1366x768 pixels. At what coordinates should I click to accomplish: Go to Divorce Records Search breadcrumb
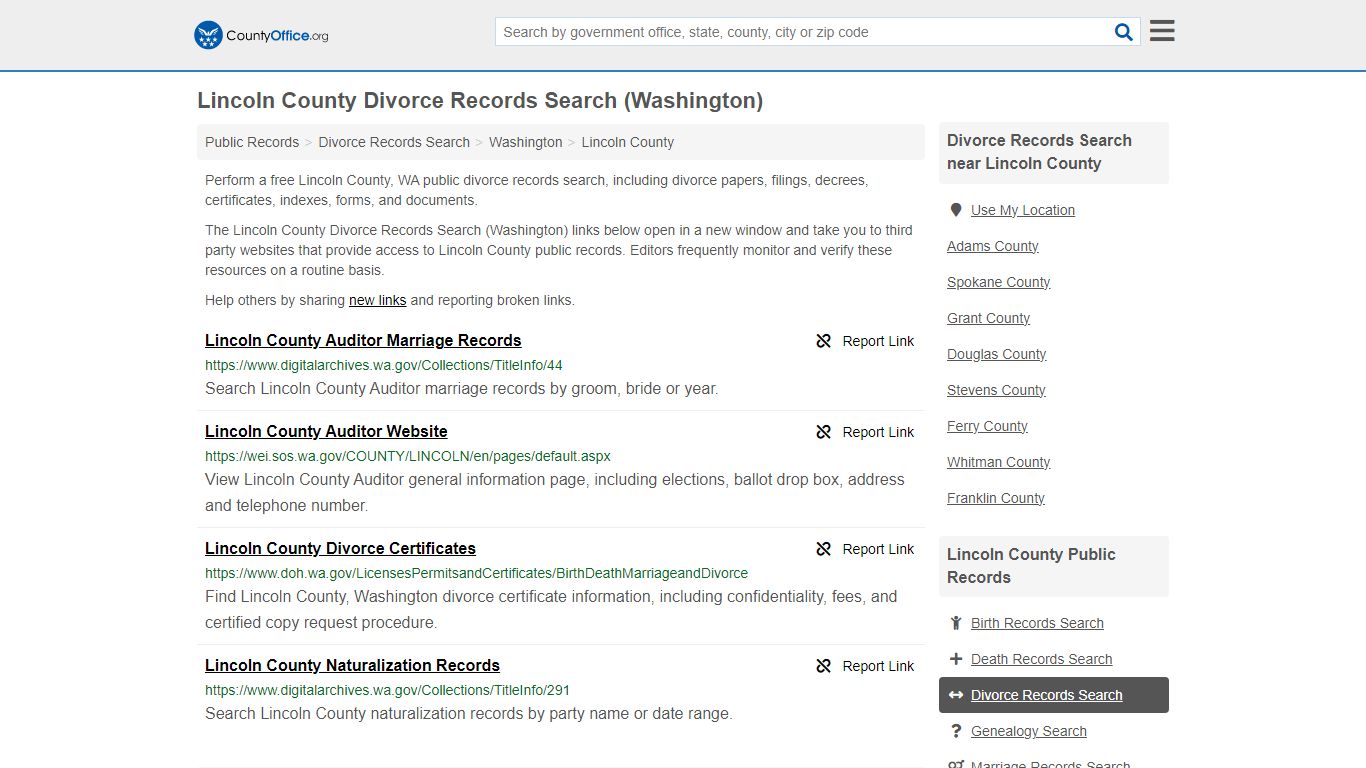394,142
